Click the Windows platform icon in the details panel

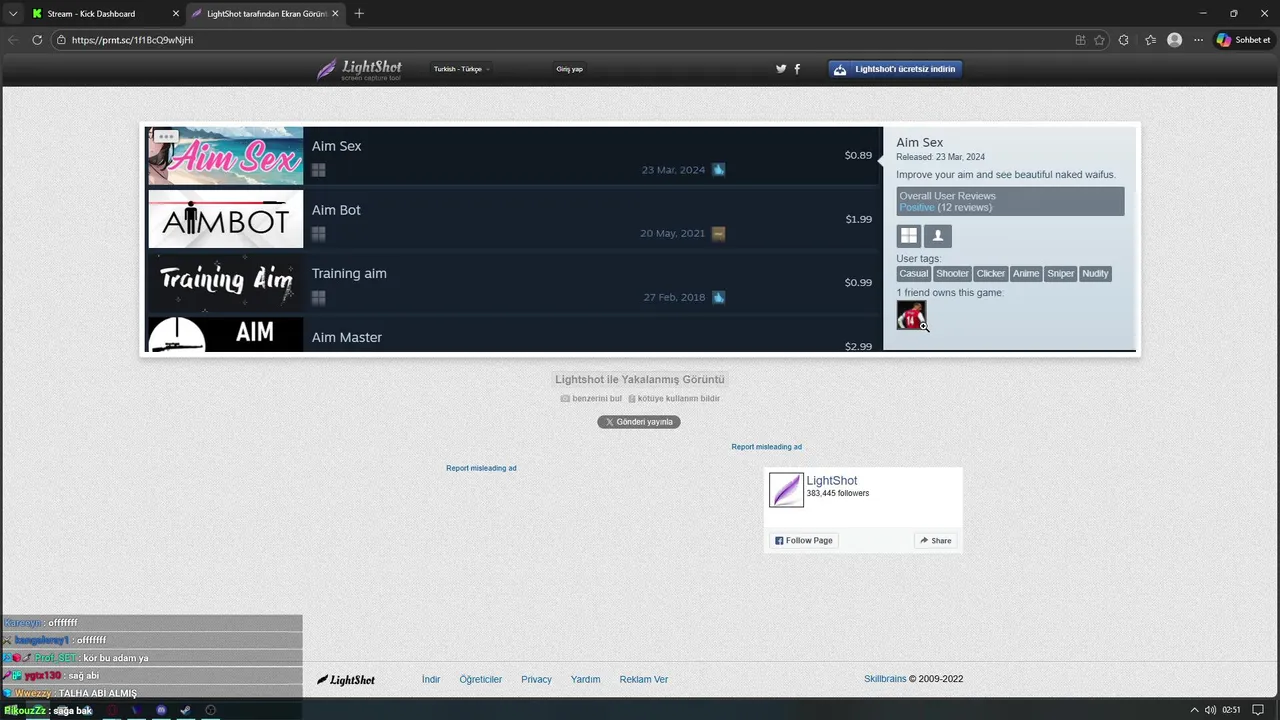(908, 236)
